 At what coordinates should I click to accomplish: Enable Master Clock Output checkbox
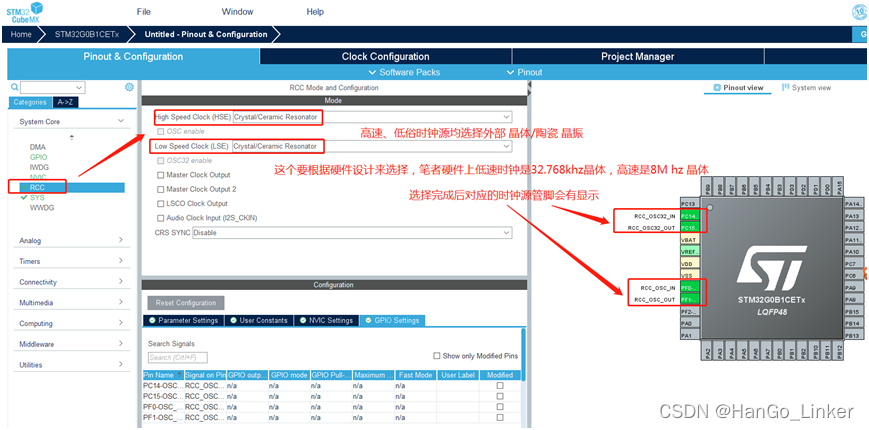coord(161,175)
